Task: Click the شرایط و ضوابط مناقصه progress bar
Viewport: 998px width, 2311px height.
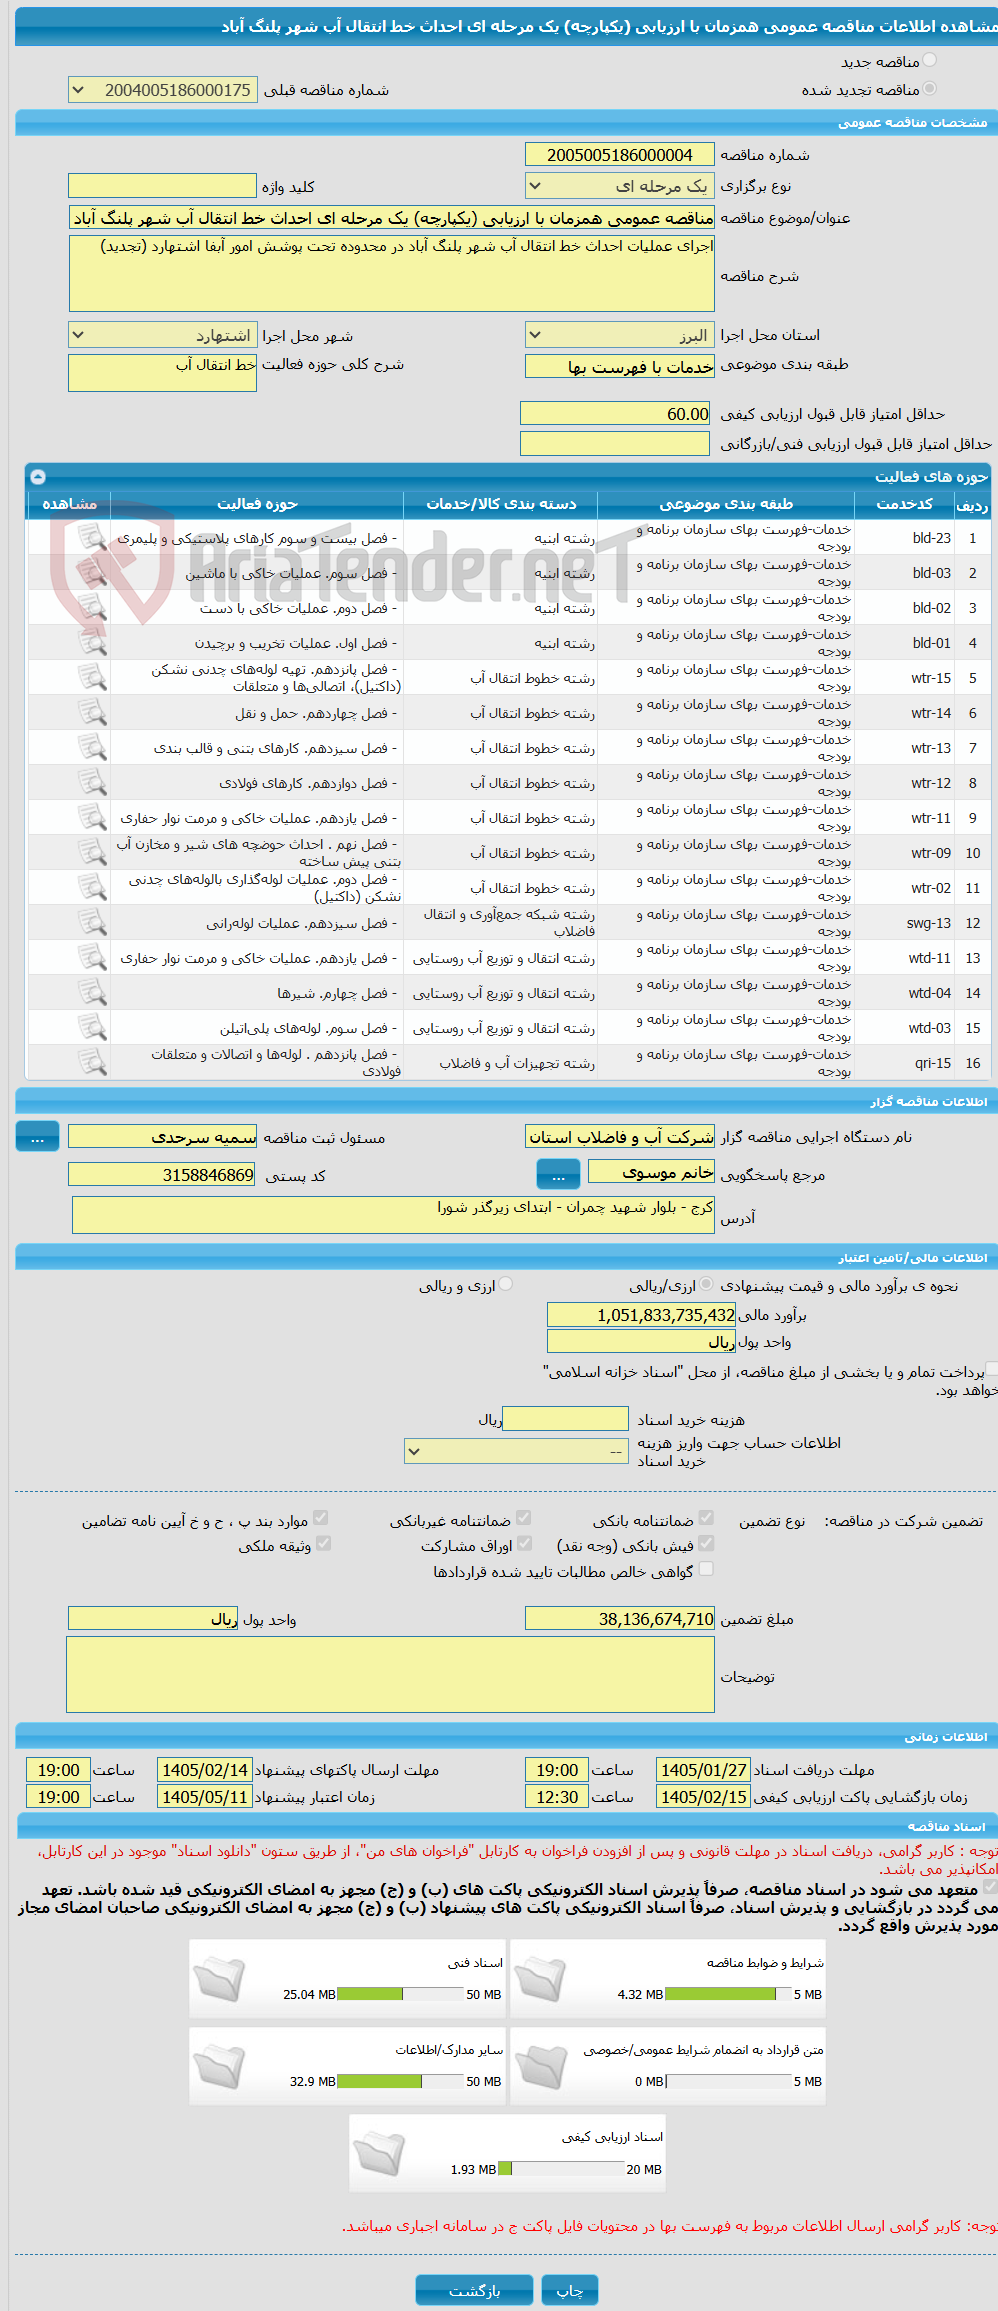Action: [x=728, y=1994]
